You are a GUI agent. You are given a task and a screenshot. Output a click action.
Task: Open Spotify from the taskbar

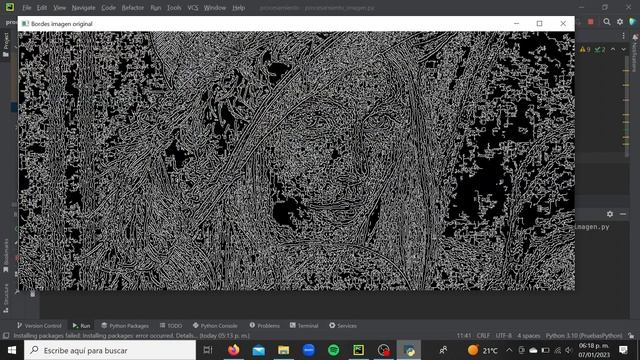tap(333, 350)
